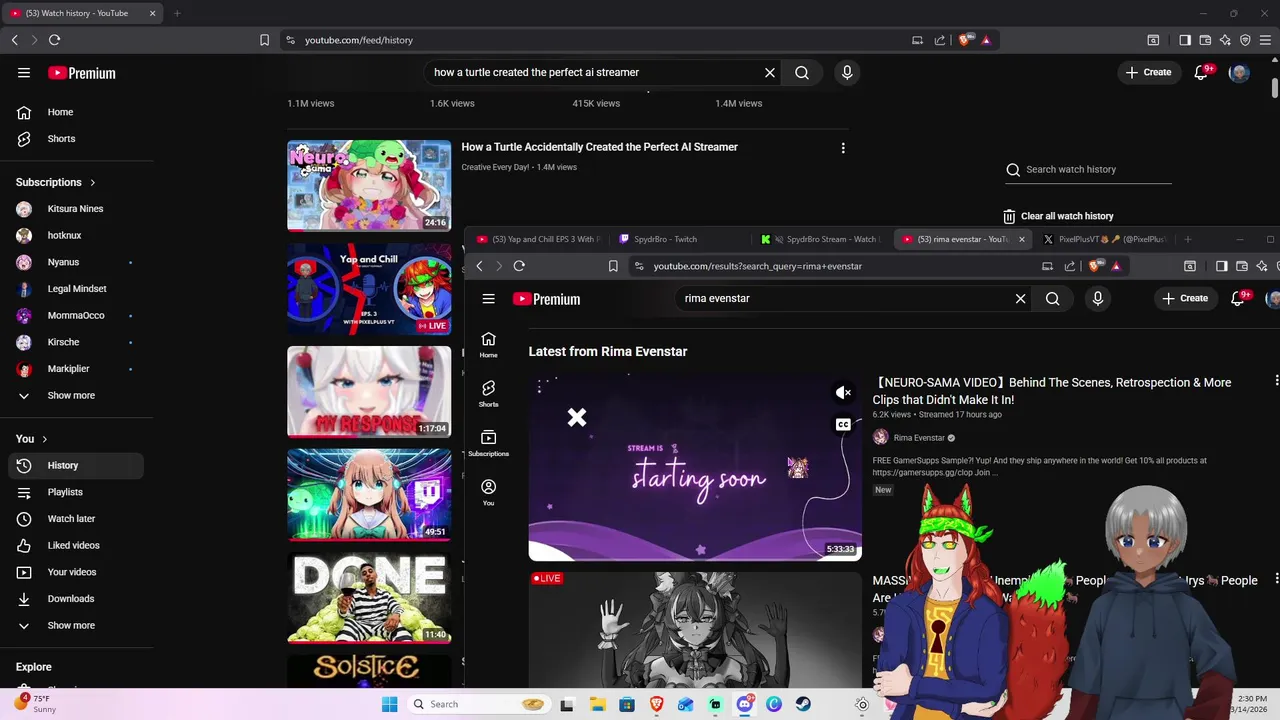Screen dimensions: 1280x720
Task: Switch to the PixelPlusVT X tab
Action: (1104, 239)
